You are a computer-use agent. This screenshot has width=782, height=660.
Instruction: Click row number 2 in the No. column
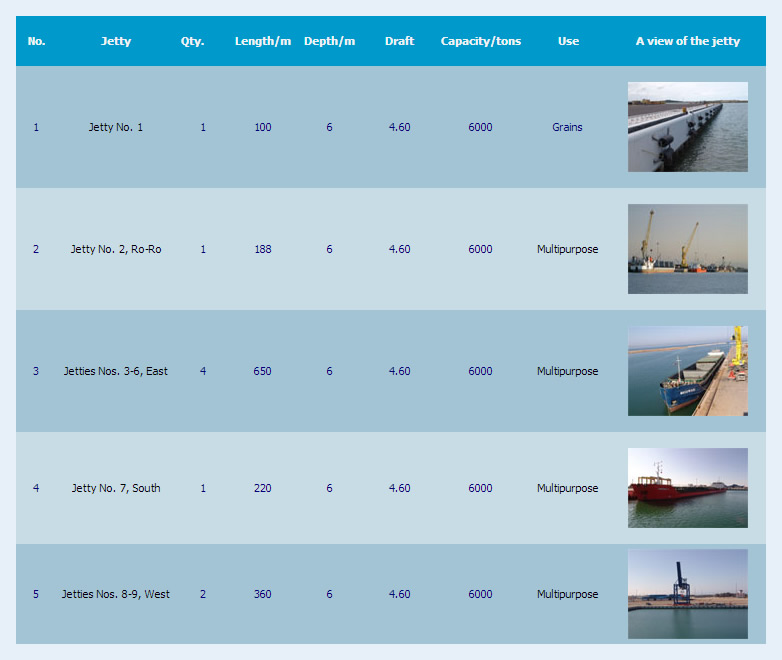pyautogui.click(x=36, y=249)
